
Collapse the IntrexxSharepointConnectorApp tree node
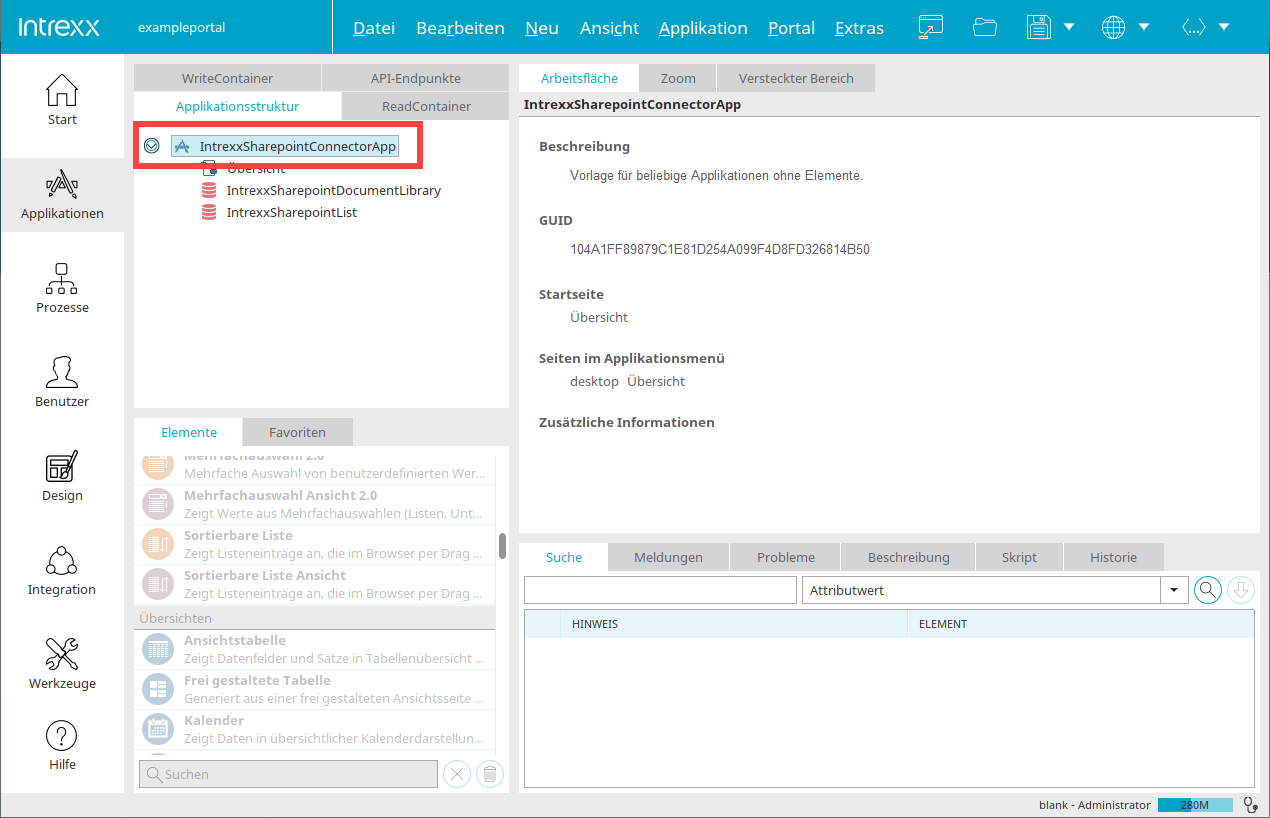152,146
